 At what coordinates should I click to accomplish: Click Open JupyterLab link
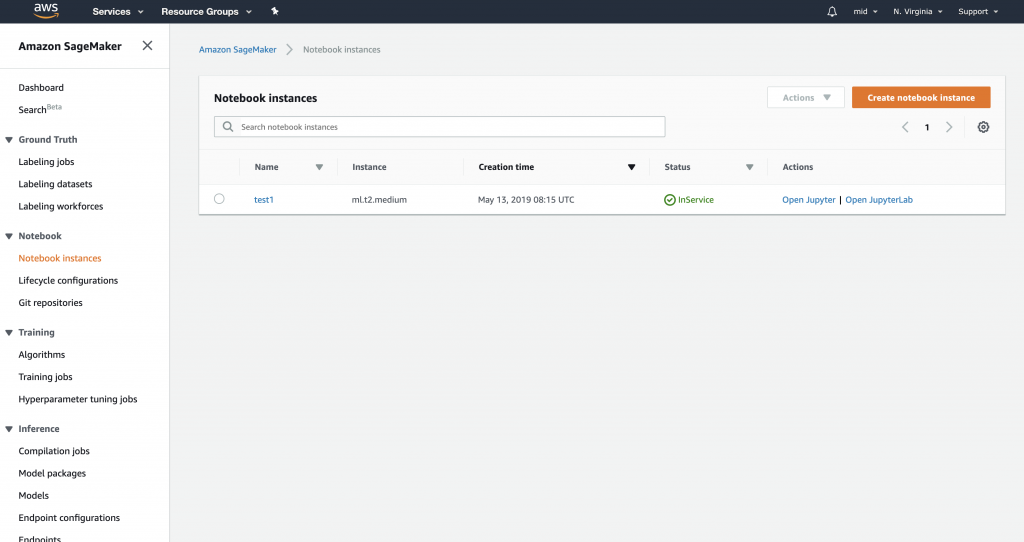point(879,200)
